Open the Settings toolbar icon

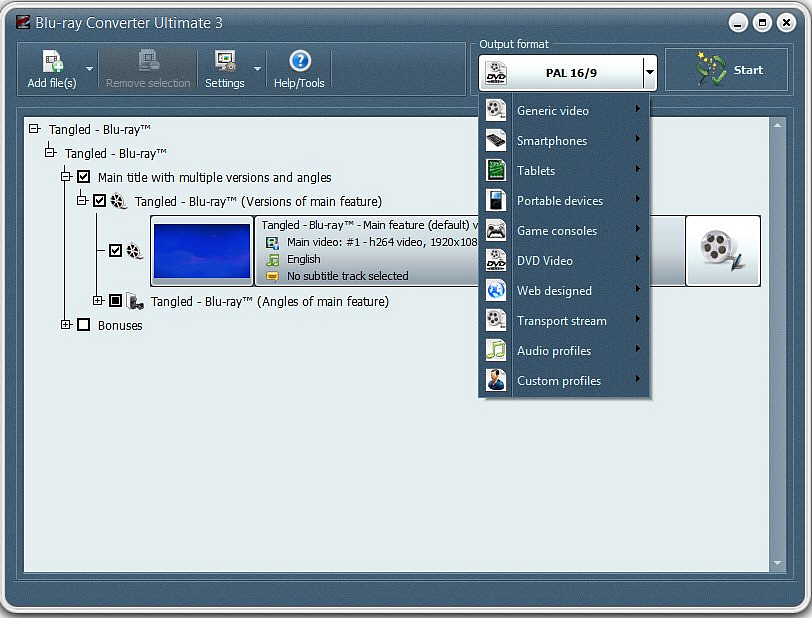click(x=224, y=68)
